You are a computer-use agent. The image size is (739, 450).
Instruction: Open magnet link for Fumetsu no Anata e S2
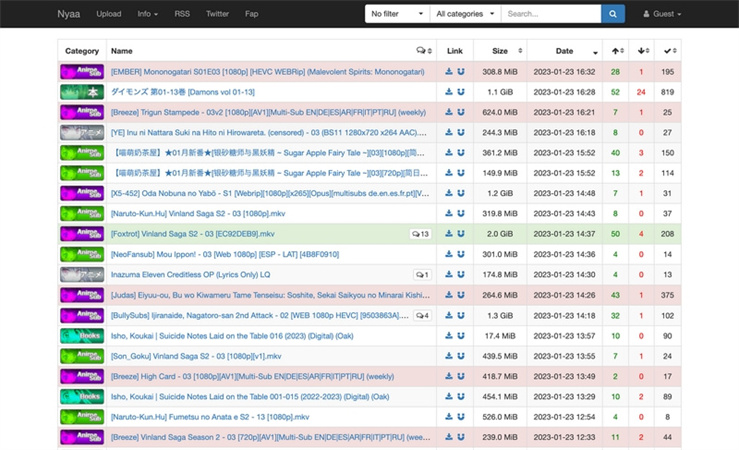tap(461, 417)
